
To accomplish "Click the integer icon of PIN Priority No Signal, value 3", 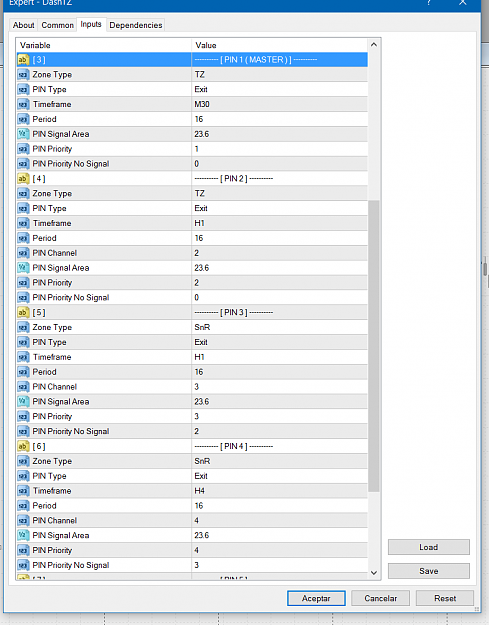I will pos(23,565).
